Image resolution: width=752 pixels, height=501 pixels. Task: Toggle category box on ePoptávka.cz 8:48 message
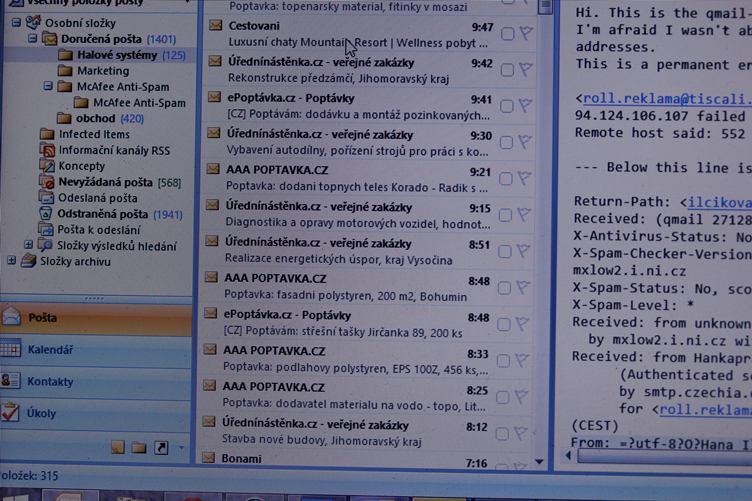[x=504, y=324]
